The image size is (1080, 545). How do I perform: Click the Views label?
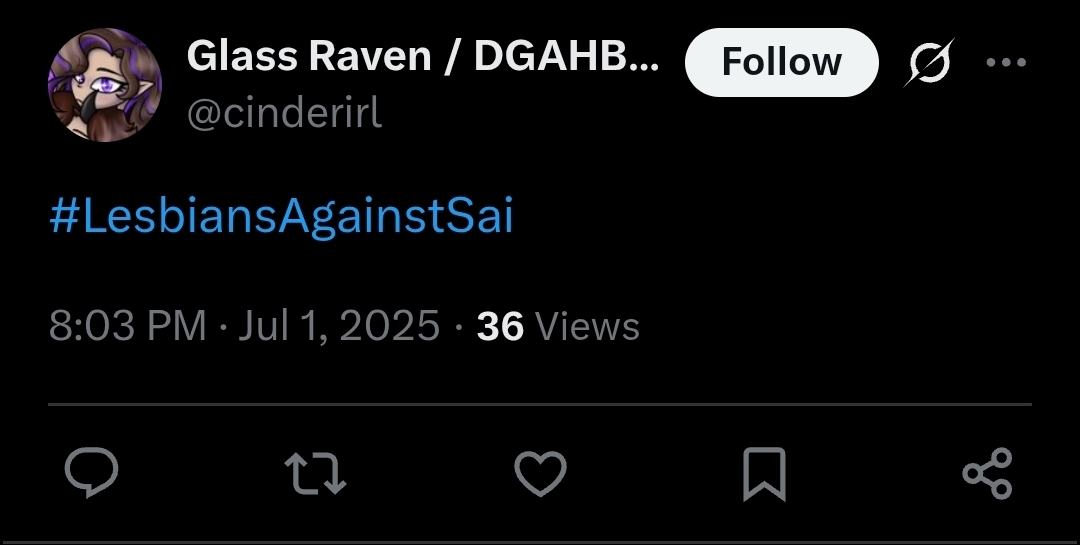587,326
